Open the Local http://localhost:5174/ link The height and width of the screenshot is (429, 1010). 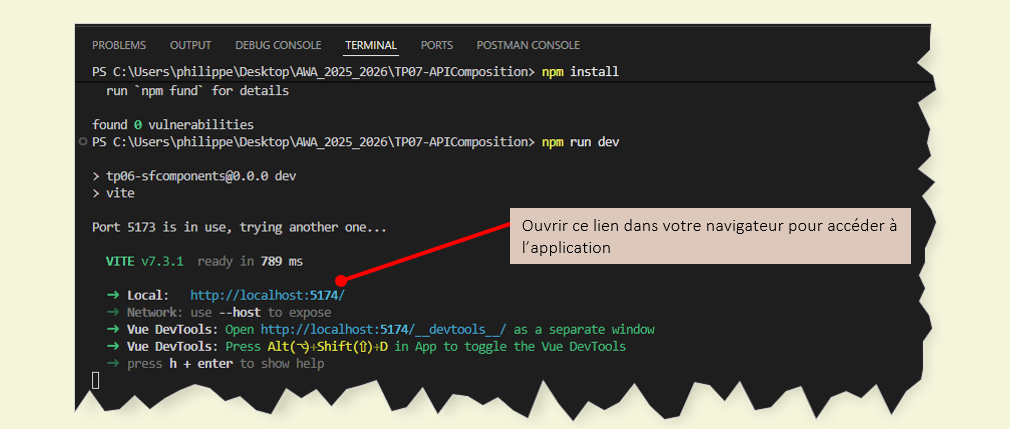(x=267, y=296)
